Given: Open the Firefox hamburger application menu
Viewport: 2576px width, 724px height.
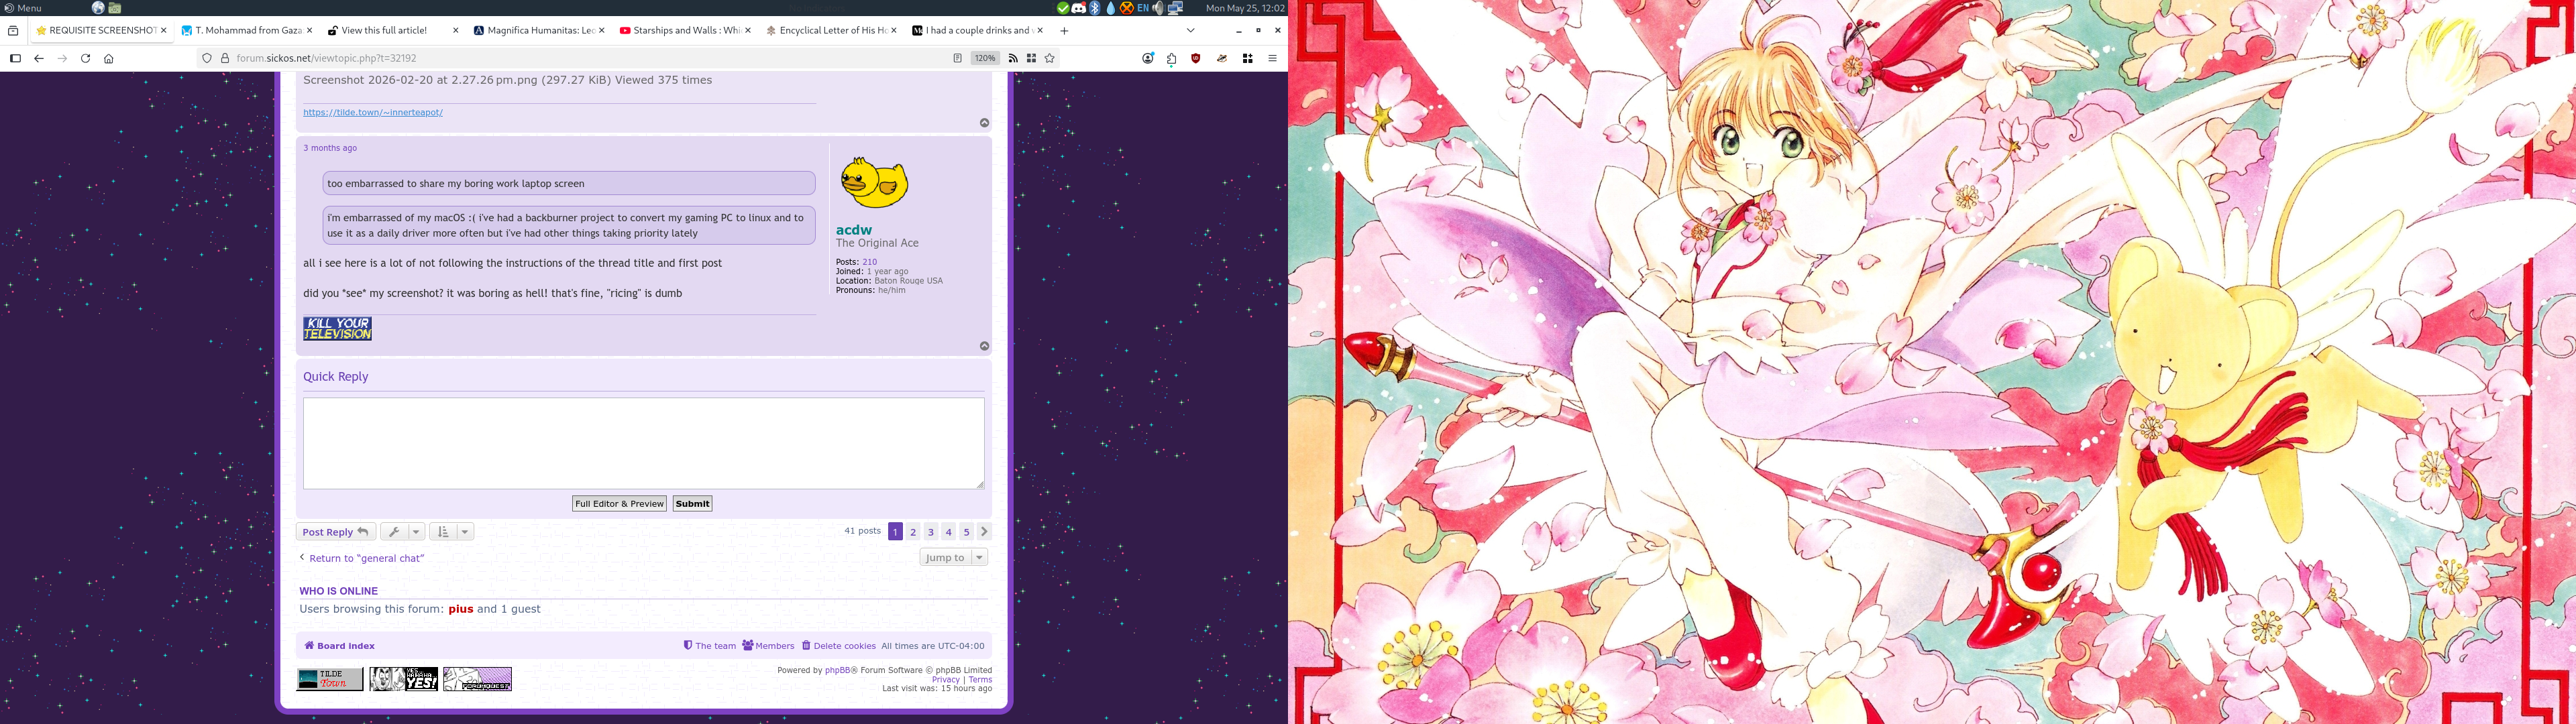Looking at the screenshot, I should coord(1272,58).
